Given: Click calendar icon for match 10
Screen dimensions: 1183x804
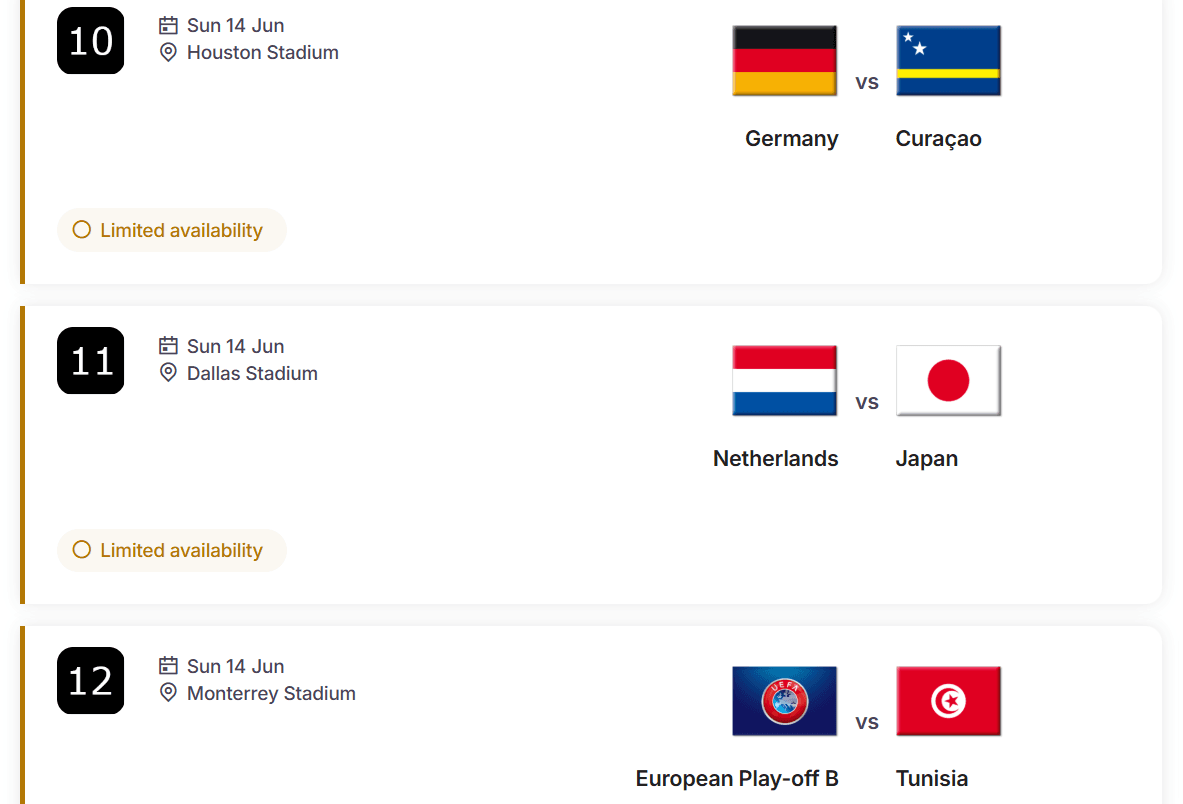Looking at the screenshot, I should 168,25.
